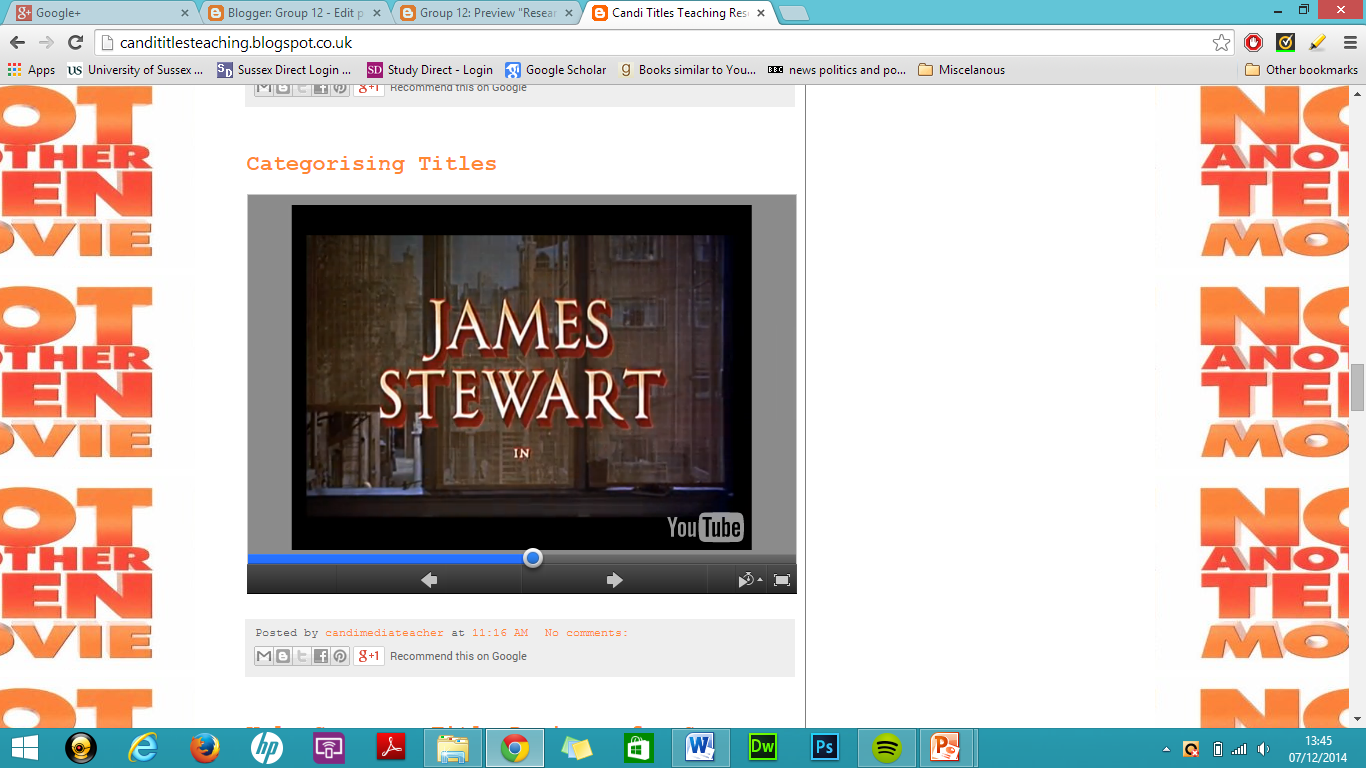Screen dimensions: 1366x768
Task: Launch Firefox from the taskbar
Action: [x=205, y=748]
